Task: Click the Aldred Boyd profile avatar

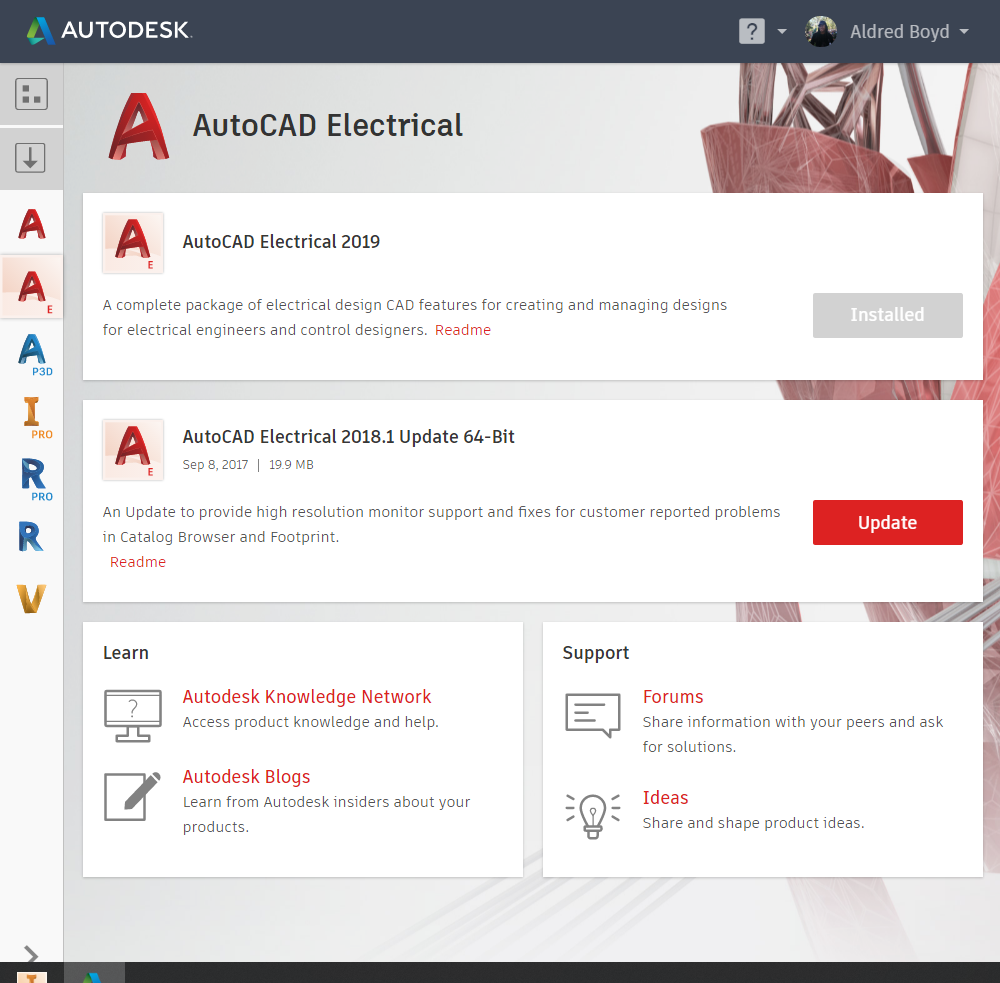Action: (x=820, y=31)
